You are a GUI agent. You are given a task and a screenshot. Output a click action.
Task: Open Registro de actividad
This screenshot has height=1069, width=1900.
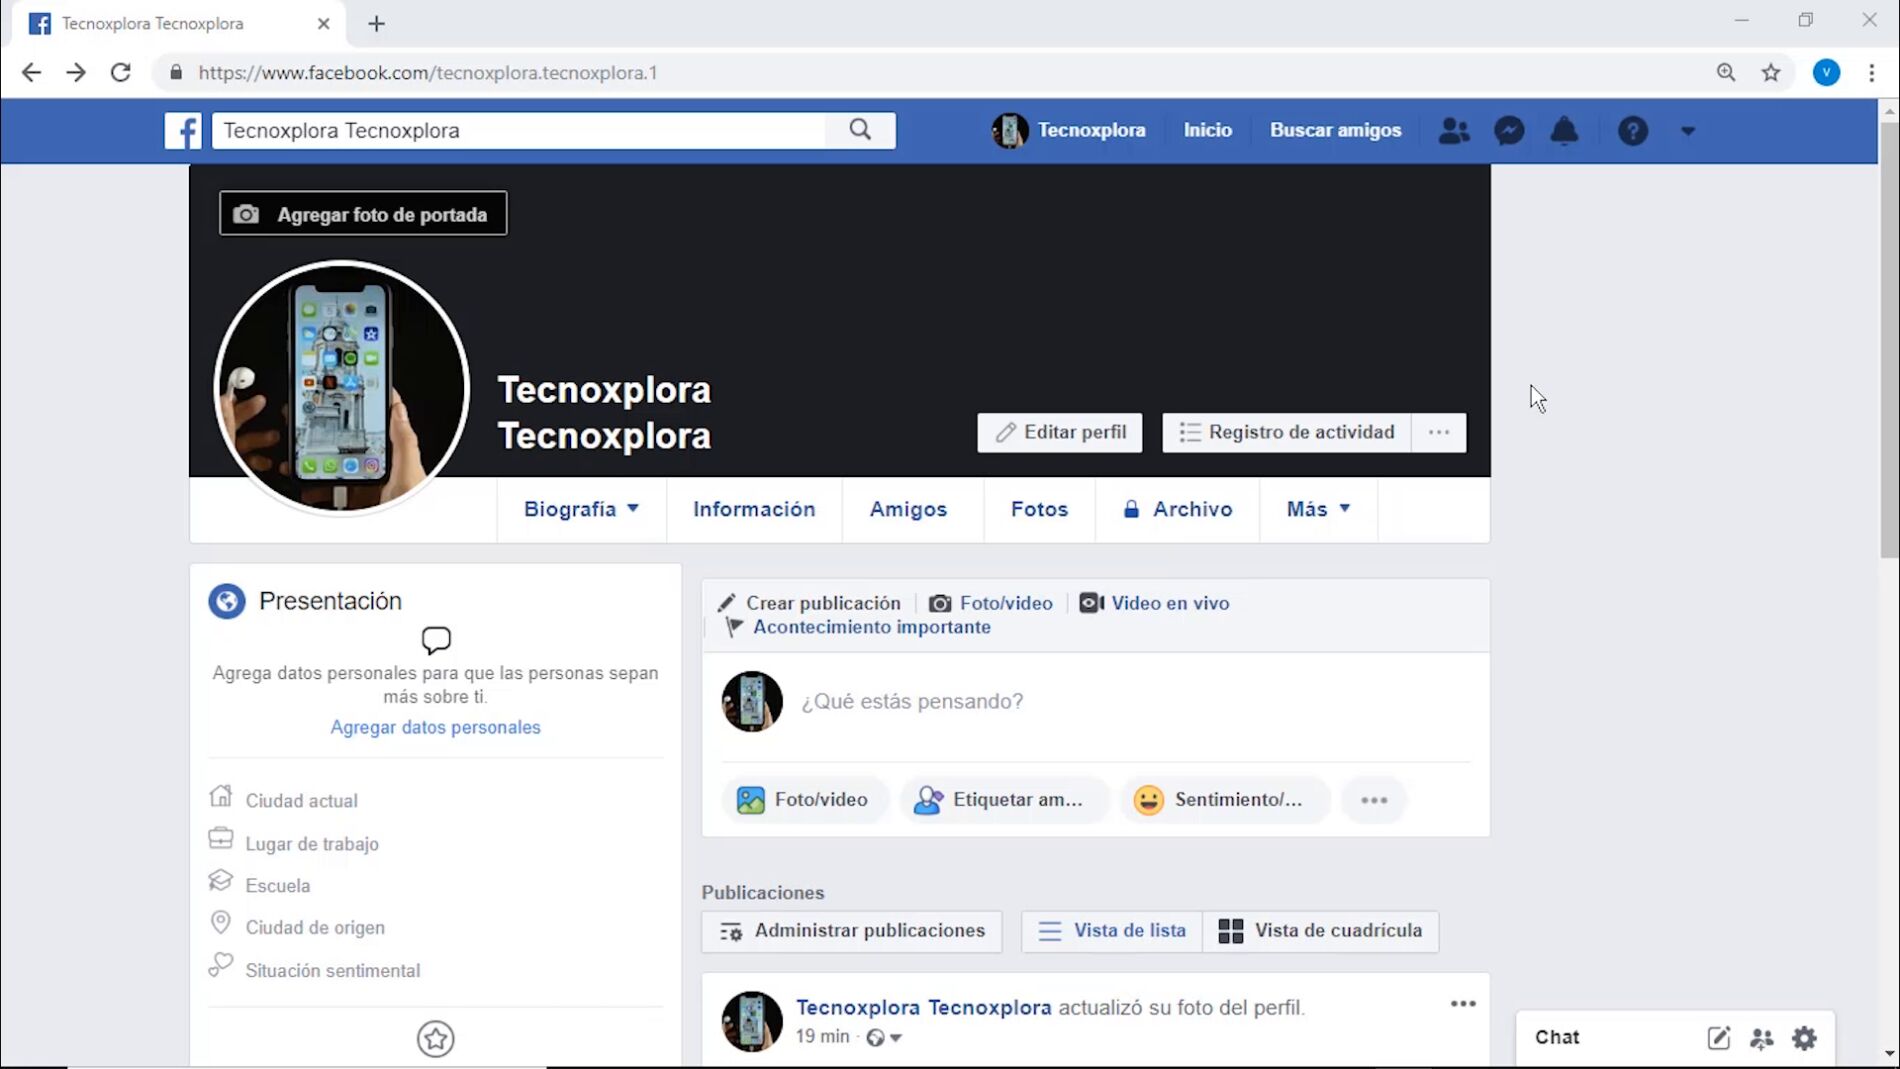pyautogui.click(x=1286, y=432)
